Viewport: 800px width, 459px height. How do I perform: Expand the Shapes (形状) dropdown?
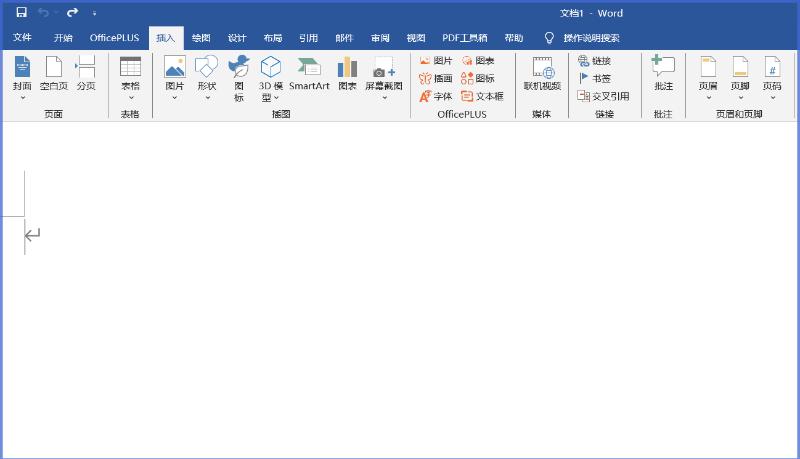[206, 78]
